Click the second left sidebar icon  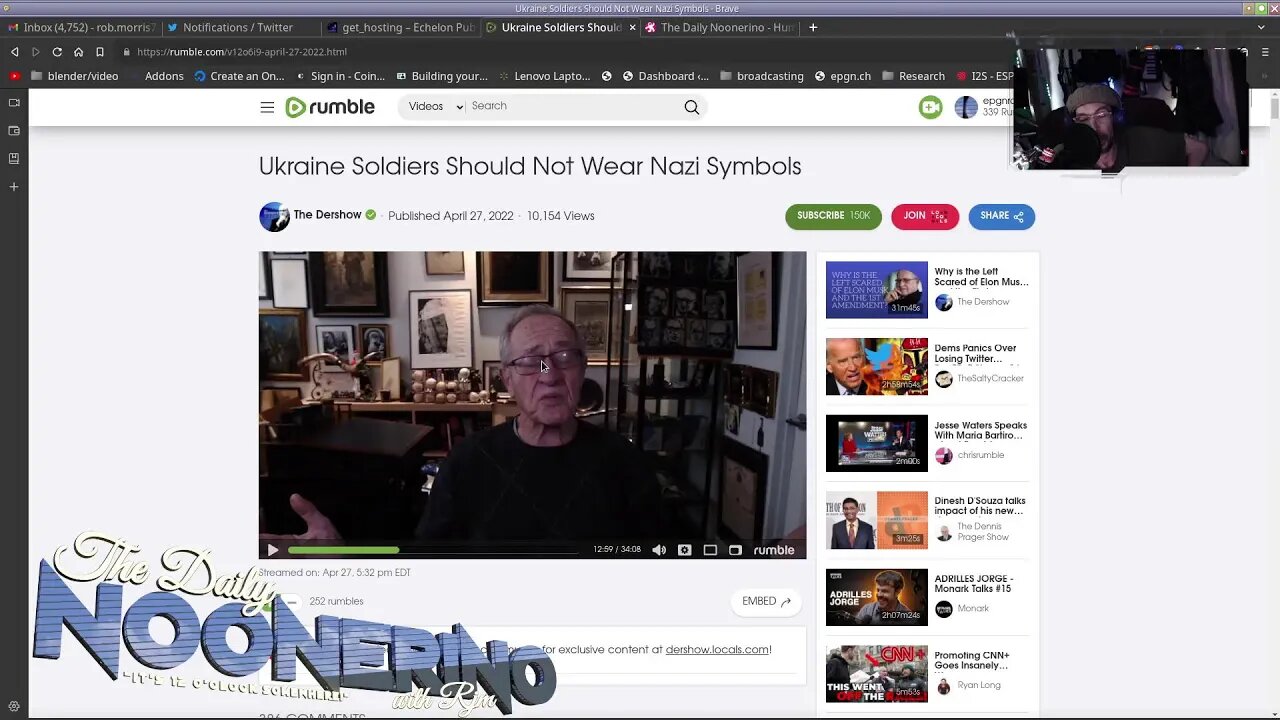(x=14, y=131)
